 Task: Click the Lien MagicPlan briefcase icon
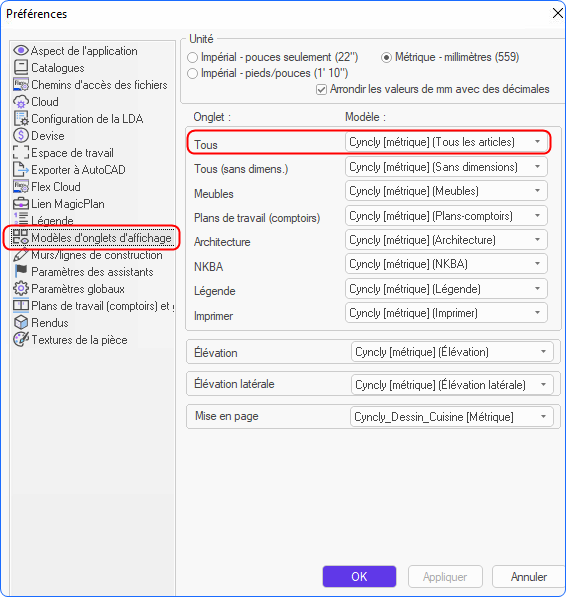(21, 204)
